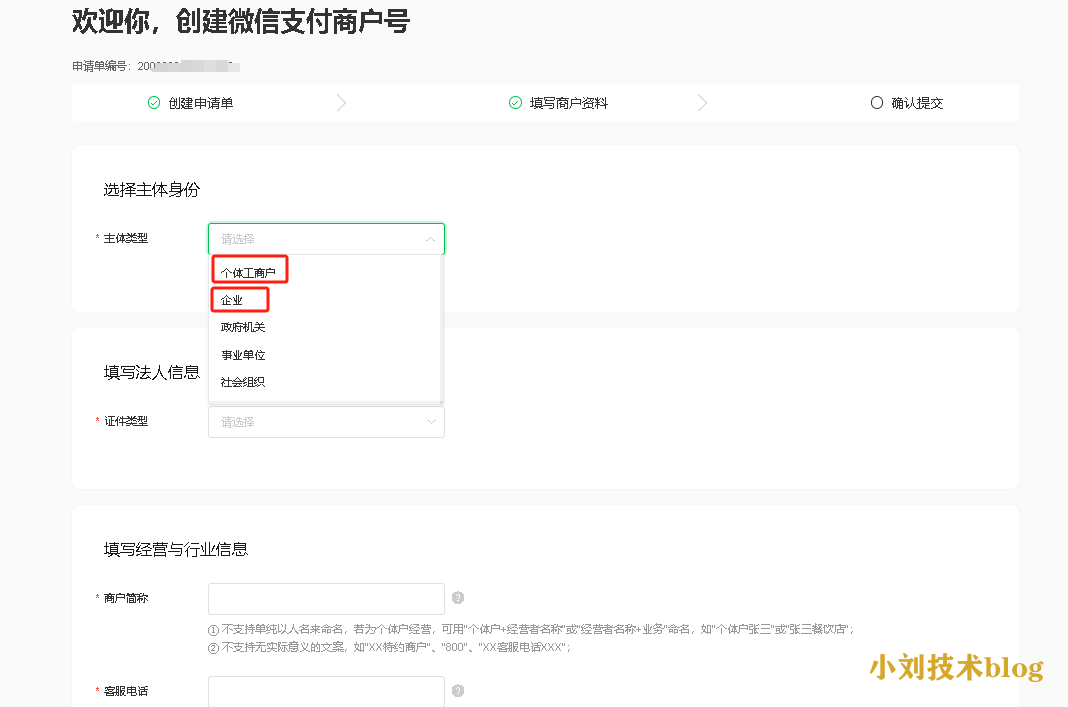Image resolution: width=1068 pixels, height=707 pixels.
Task: Collapse the 主体类型 dropdown via its arrow
Action: coord(430,239)
